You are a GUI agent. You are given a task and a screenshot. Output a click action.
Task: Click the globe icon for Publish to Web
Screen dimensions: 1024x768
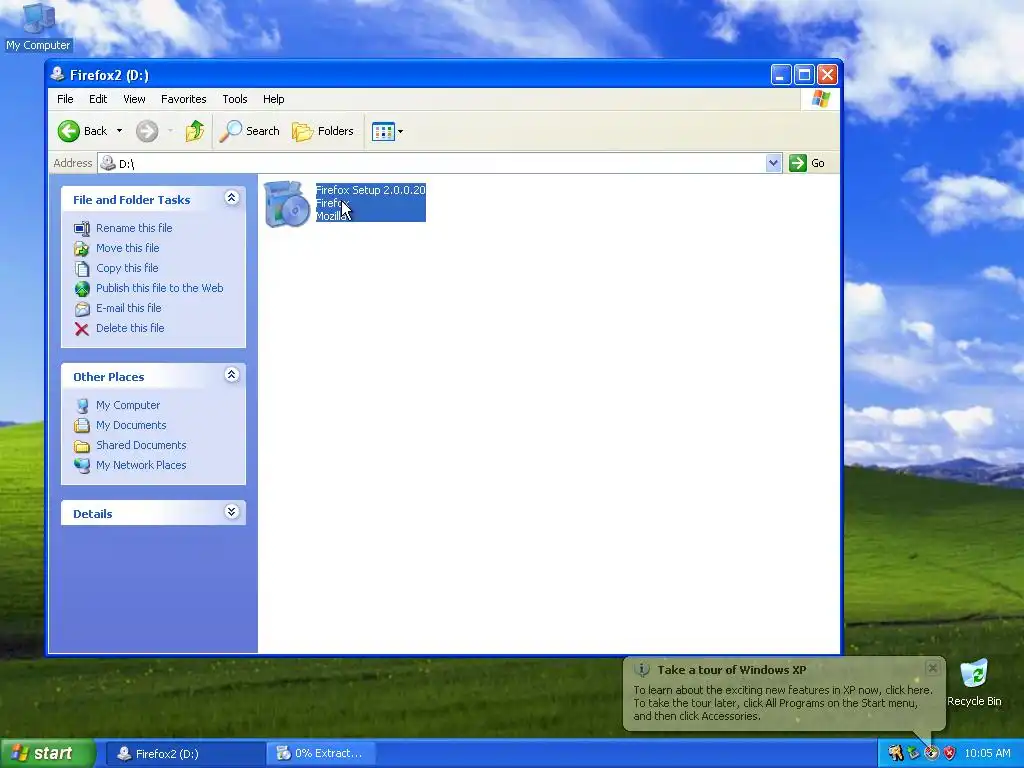(82, 289)
